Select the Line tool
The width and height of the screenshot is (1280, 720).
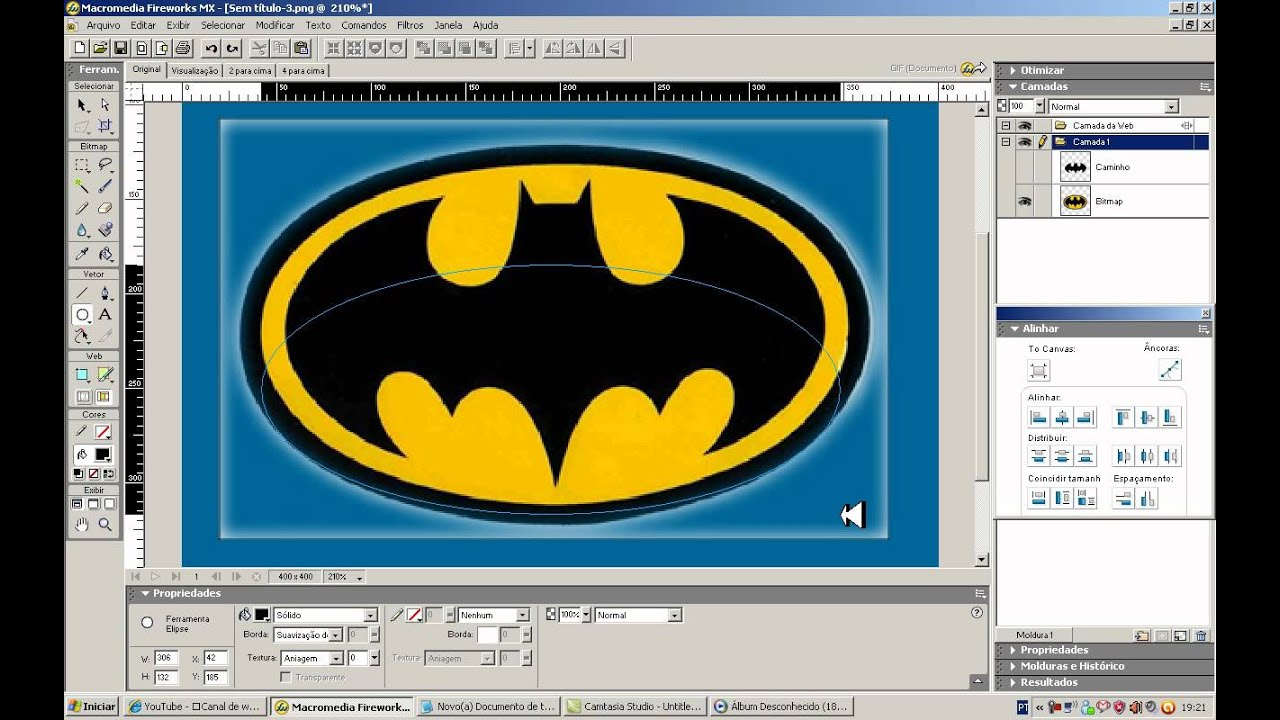pyautogui.click(x=82, y=293)
